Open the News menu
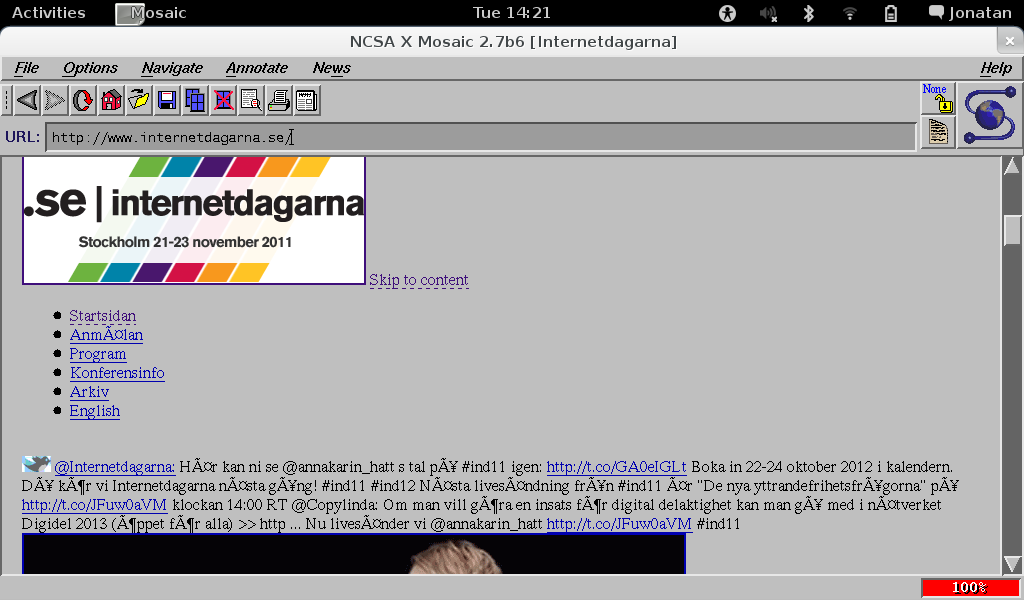The image size is (1024, 600). [x=332, y=68]
